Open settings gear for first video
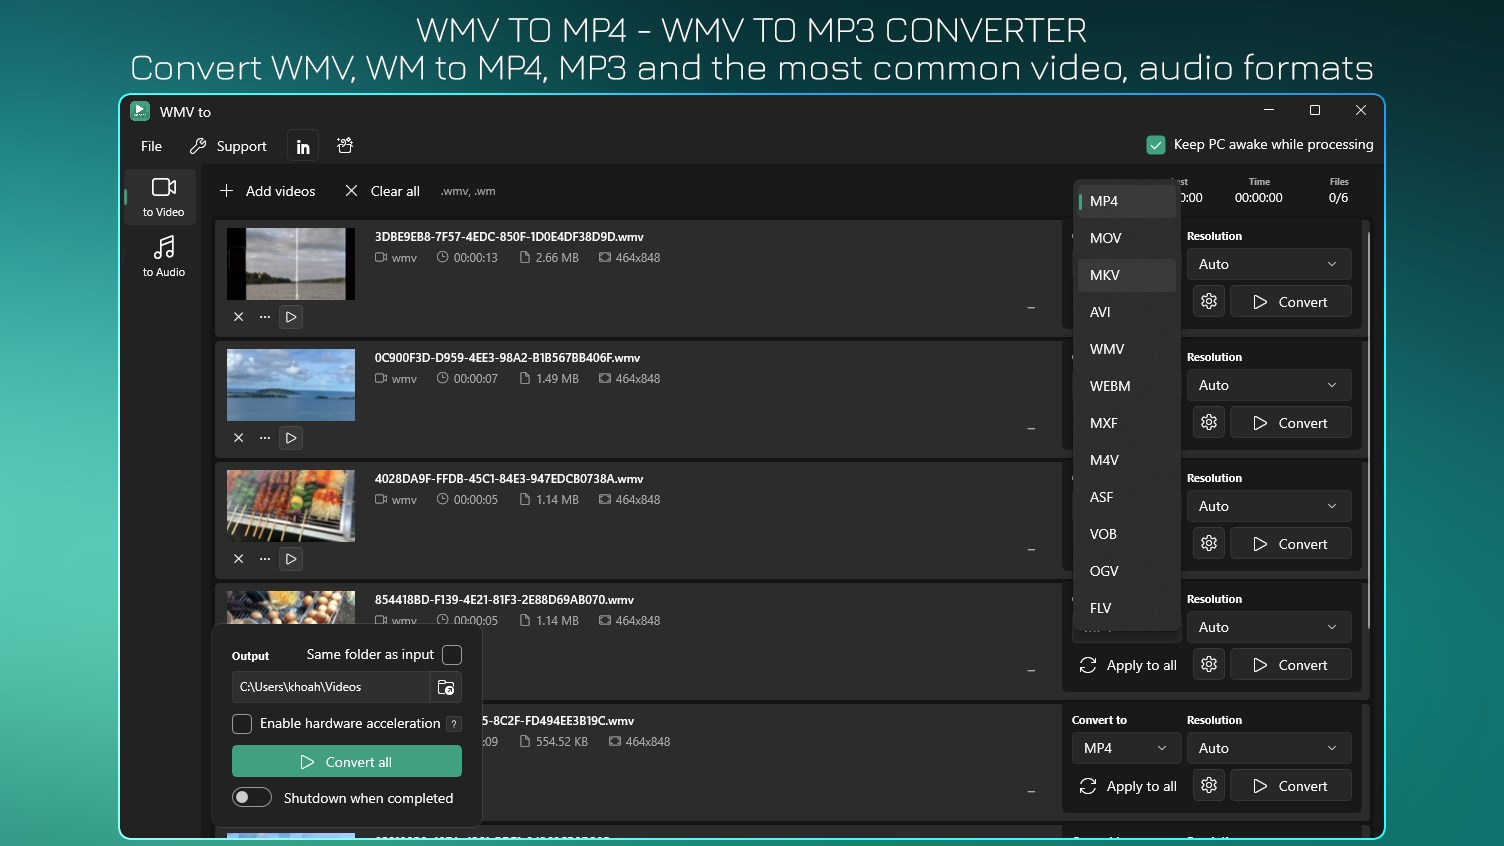The width and height of the screenshot is (1504, 846). [1209, 302]
